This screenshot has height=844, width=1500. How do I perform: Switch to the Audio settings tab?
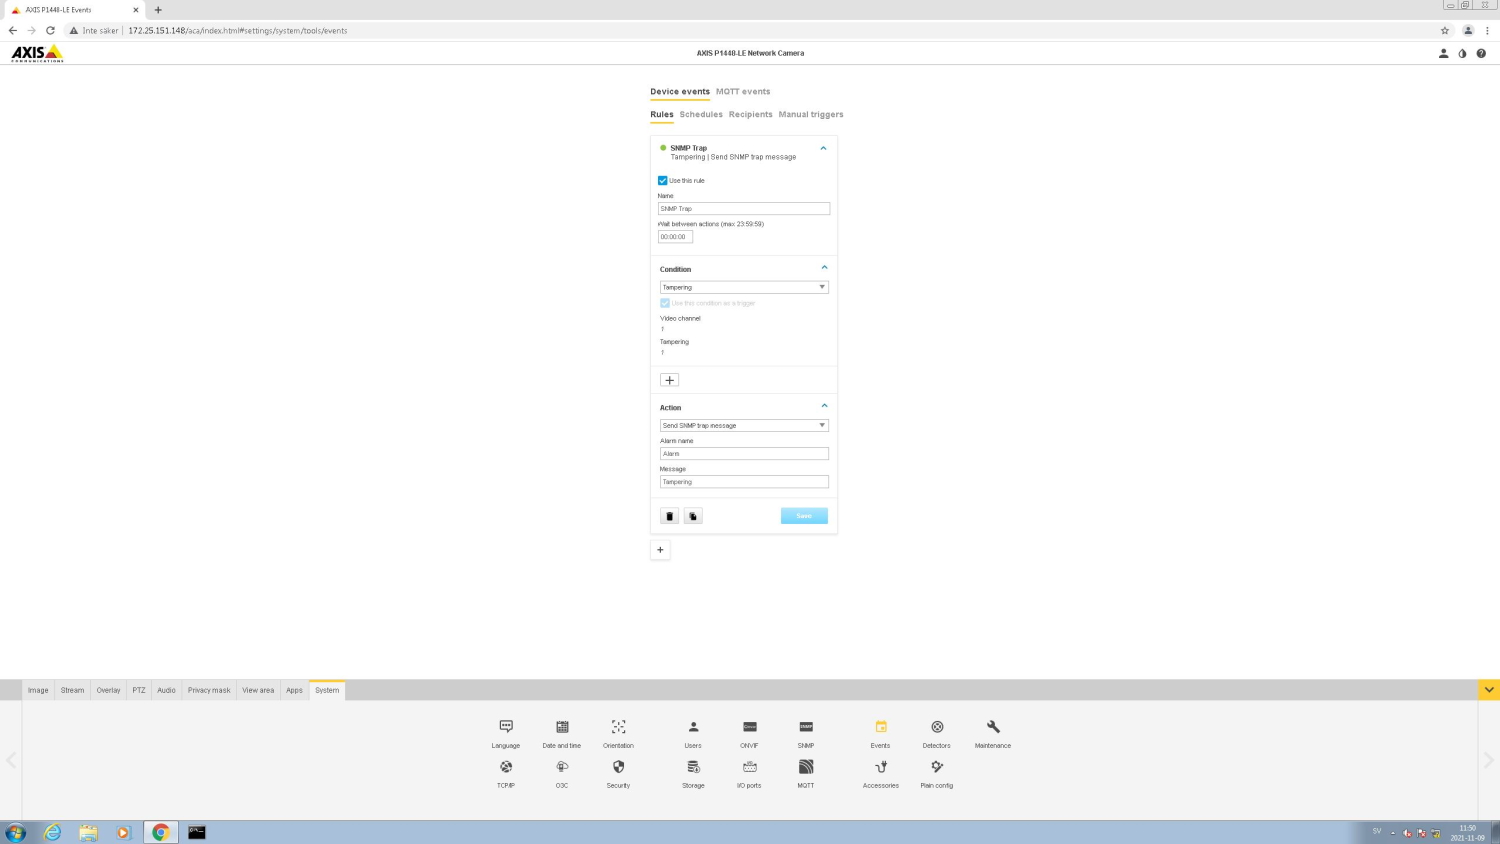click(166, 690)
